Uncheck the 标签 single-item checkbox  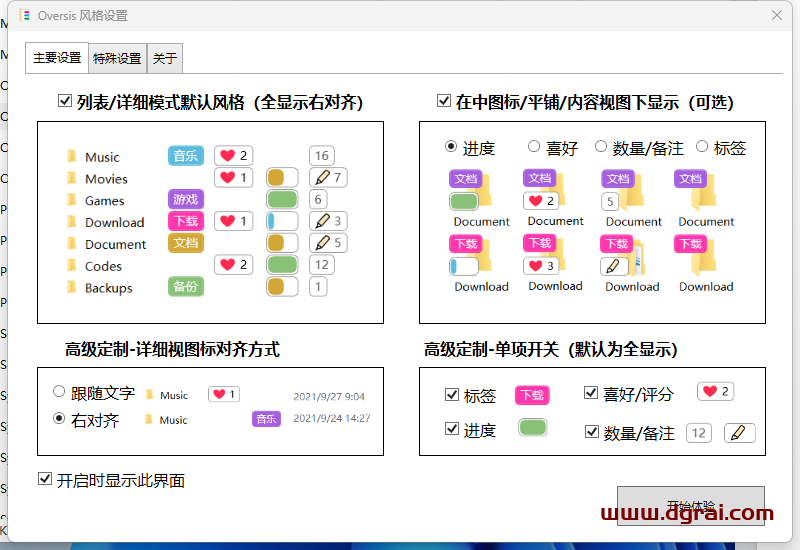click(452, 394)
